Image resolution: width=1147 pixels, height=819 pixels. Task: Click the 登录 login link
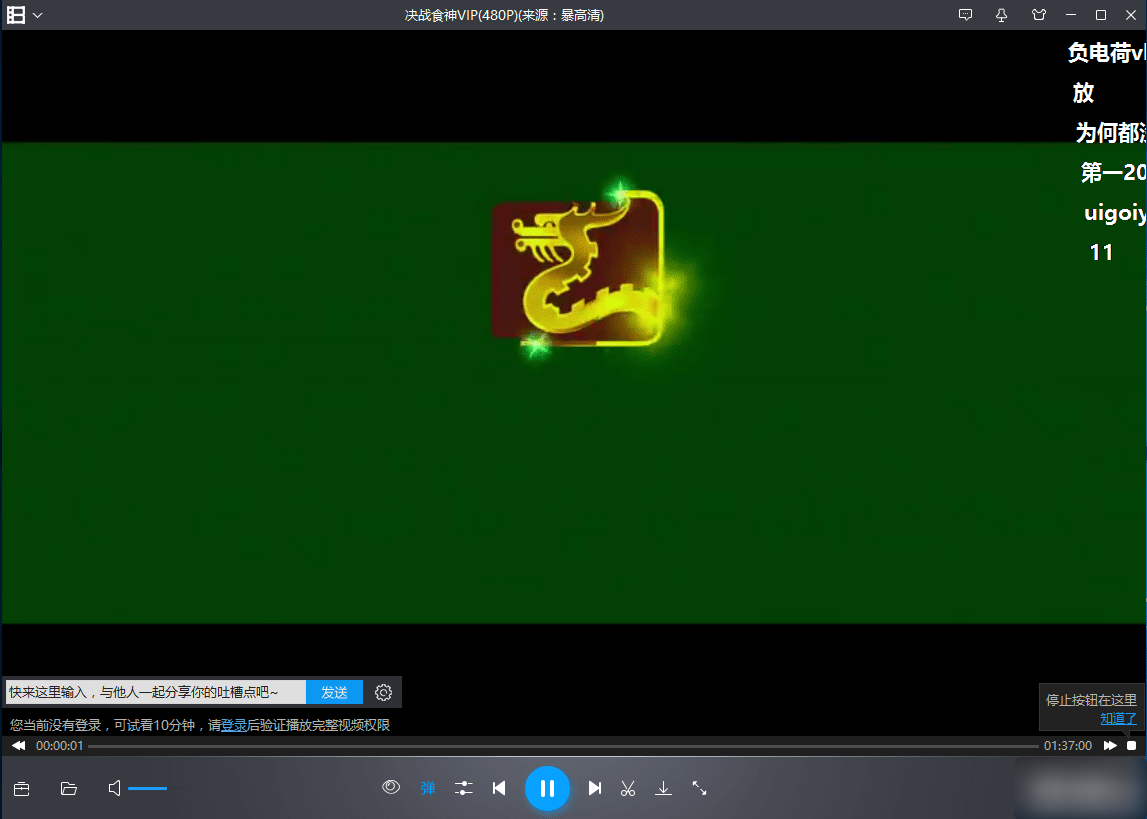234,725
